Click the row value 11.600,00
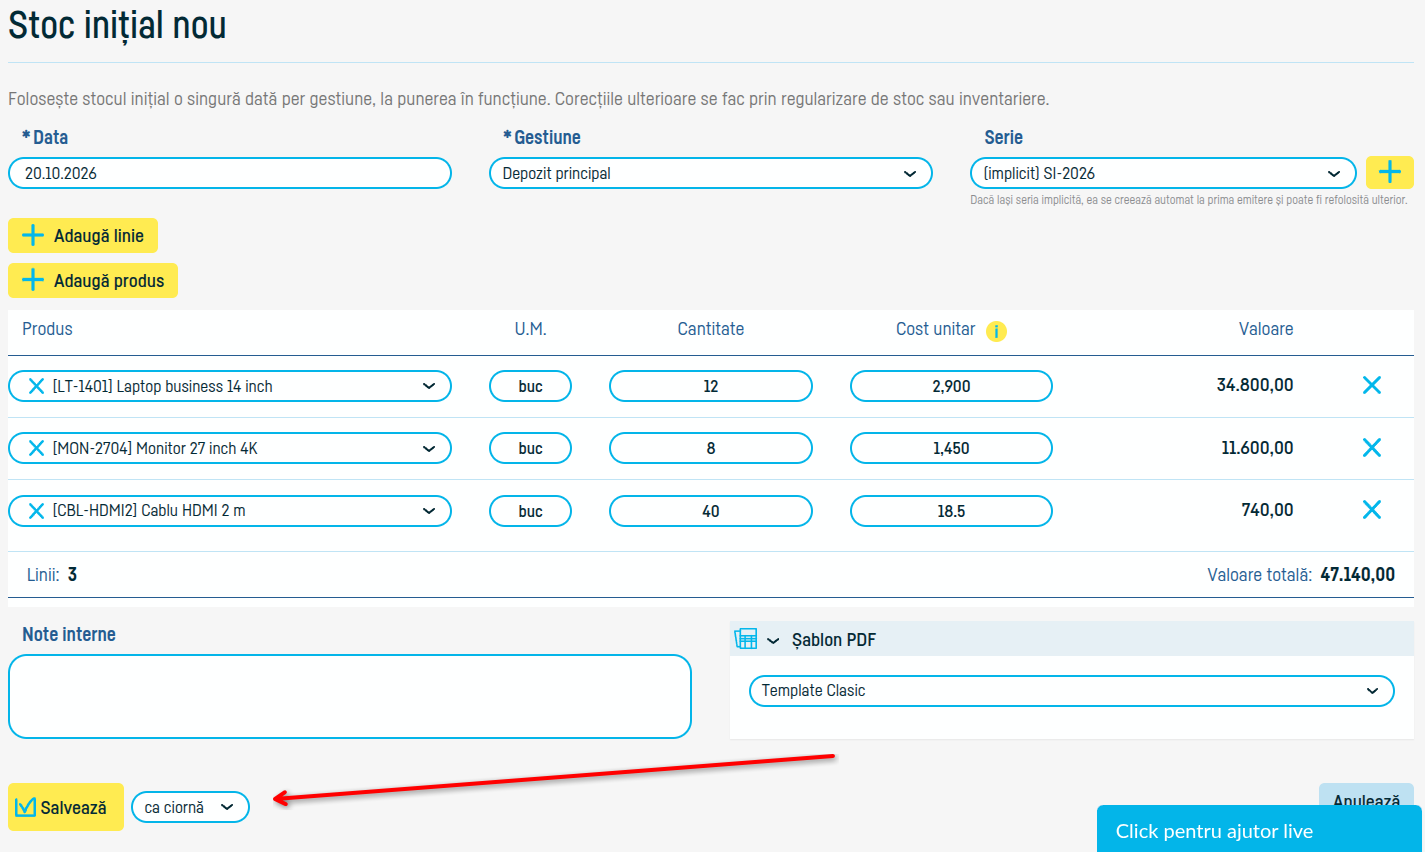1425x852 pixels. click(1257, 448)
